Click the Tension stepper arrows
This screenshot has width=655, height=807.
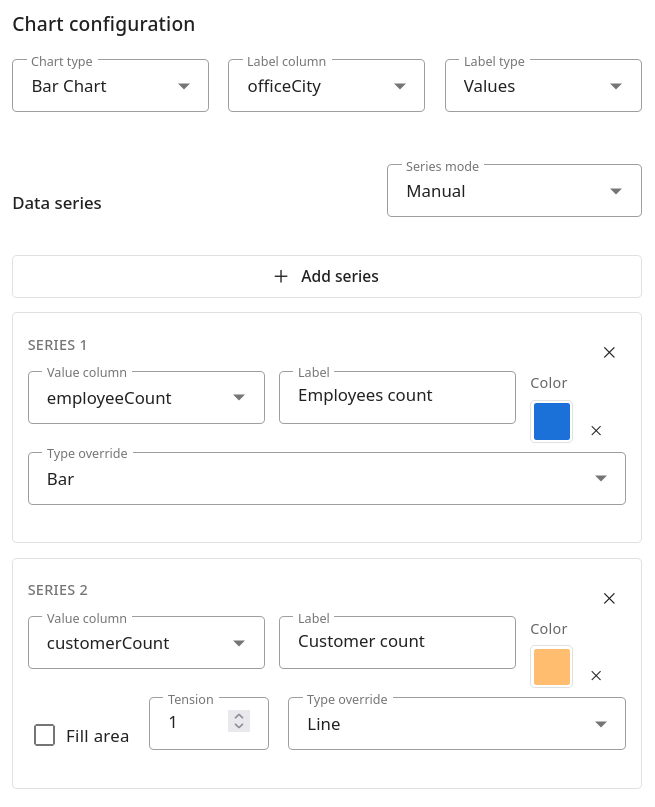click(x=238, y=721)
